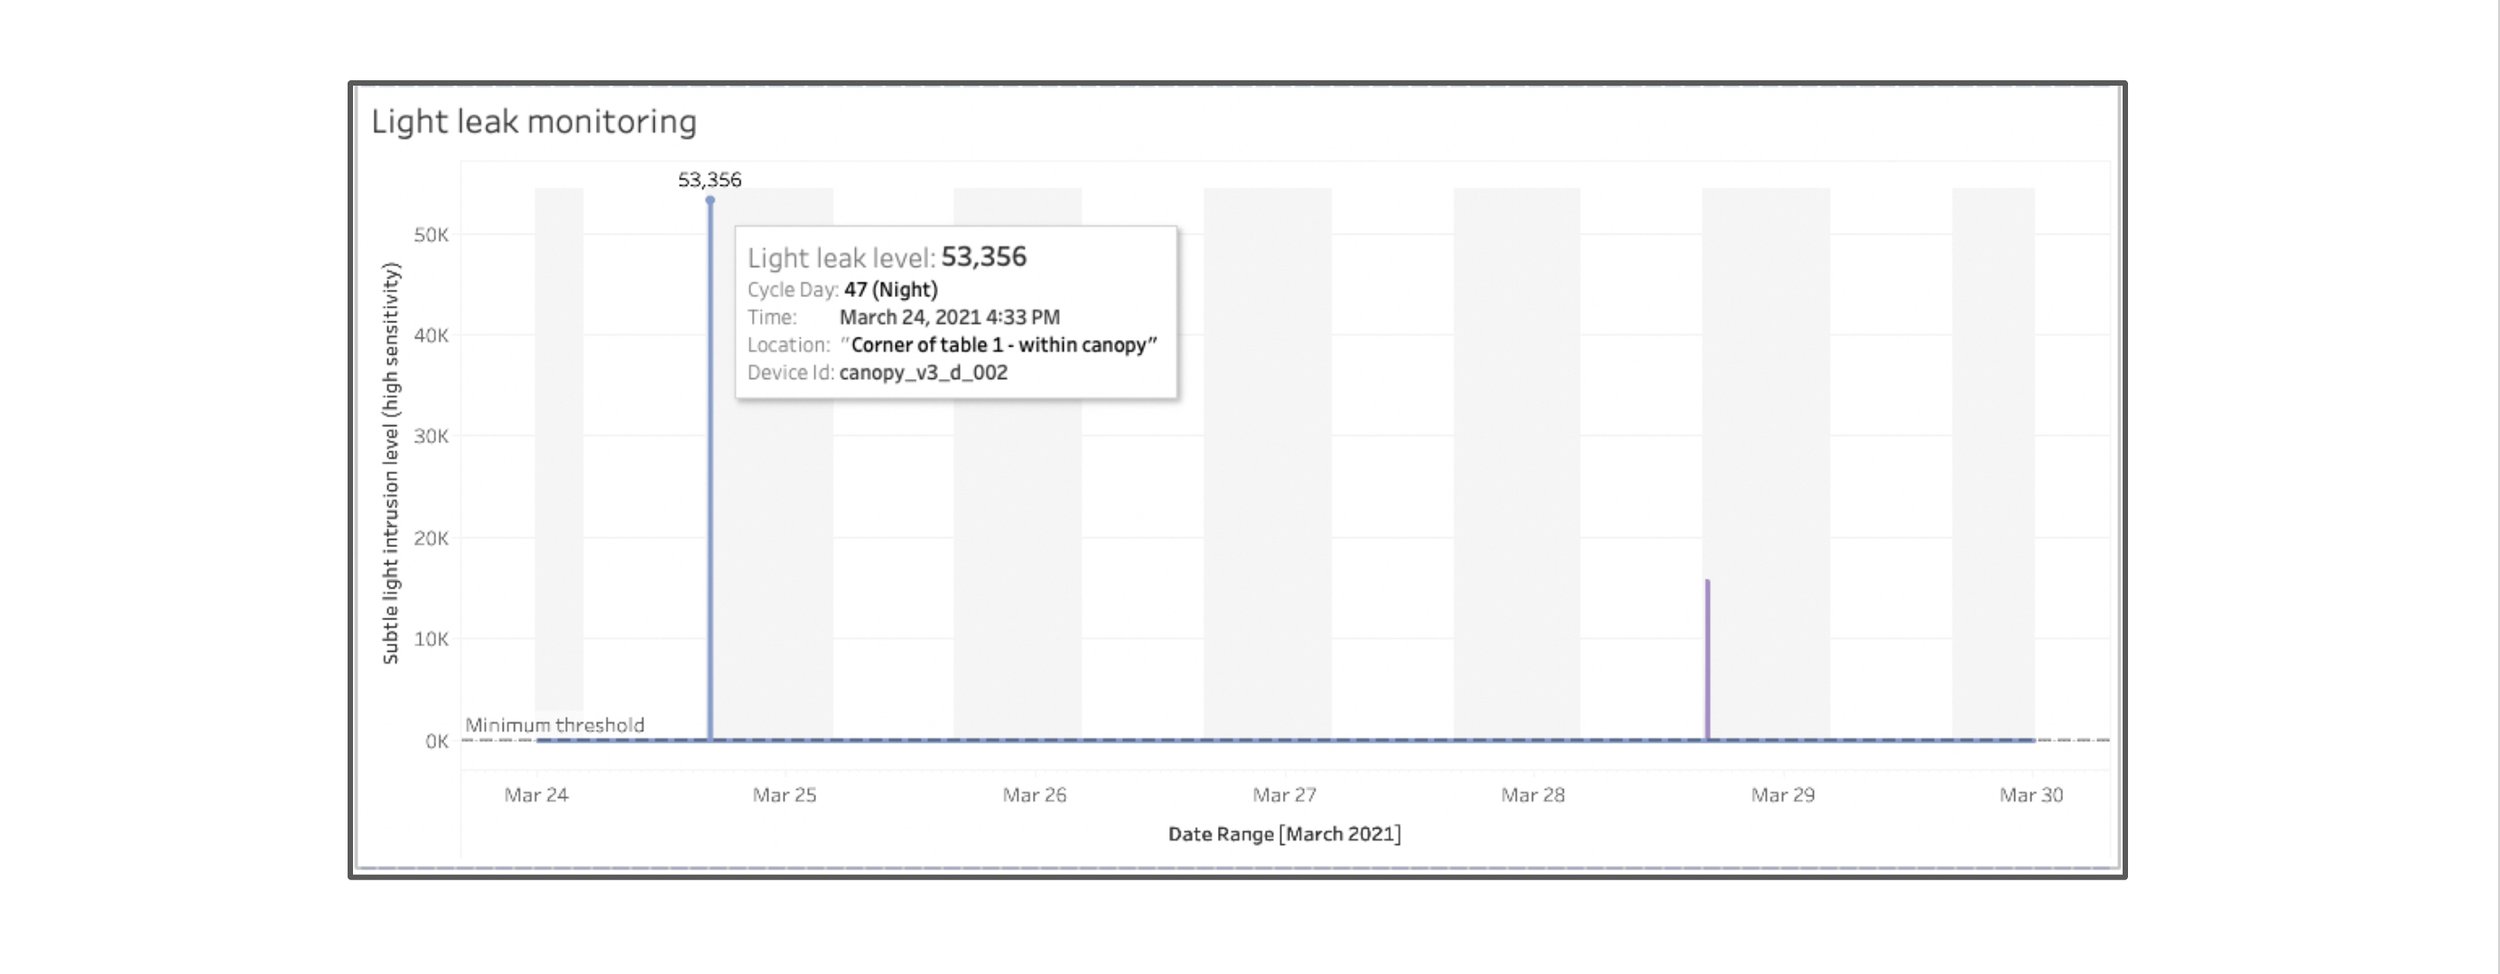Click the '40K' y-axis tick label
Viewport: 2500px width, 974px height.
coord(431,336)
